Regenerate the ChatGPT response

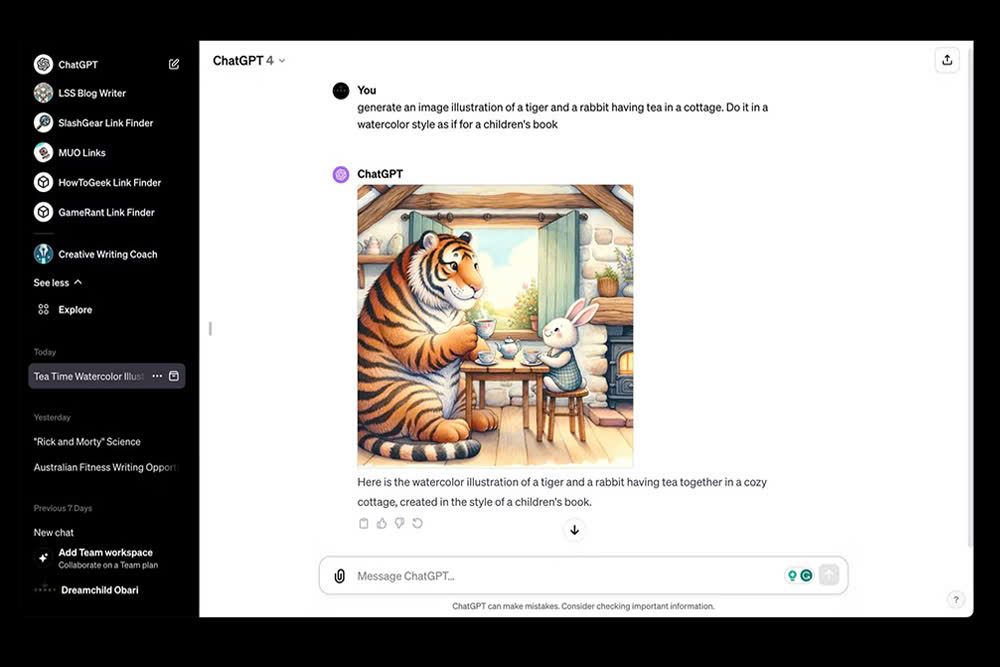417,524
